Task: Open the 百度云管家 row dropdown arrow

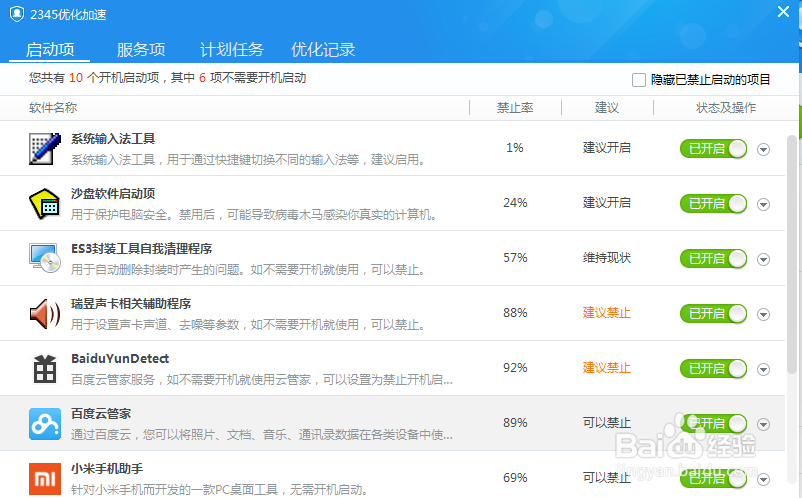Action: tap(763, 424)
